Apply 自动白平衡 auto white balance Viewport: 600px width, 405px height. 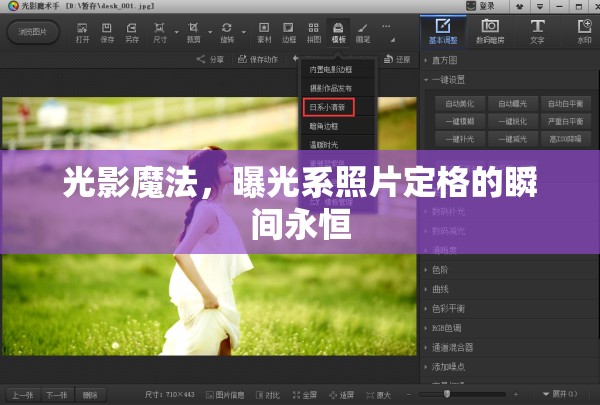point(566,104)
